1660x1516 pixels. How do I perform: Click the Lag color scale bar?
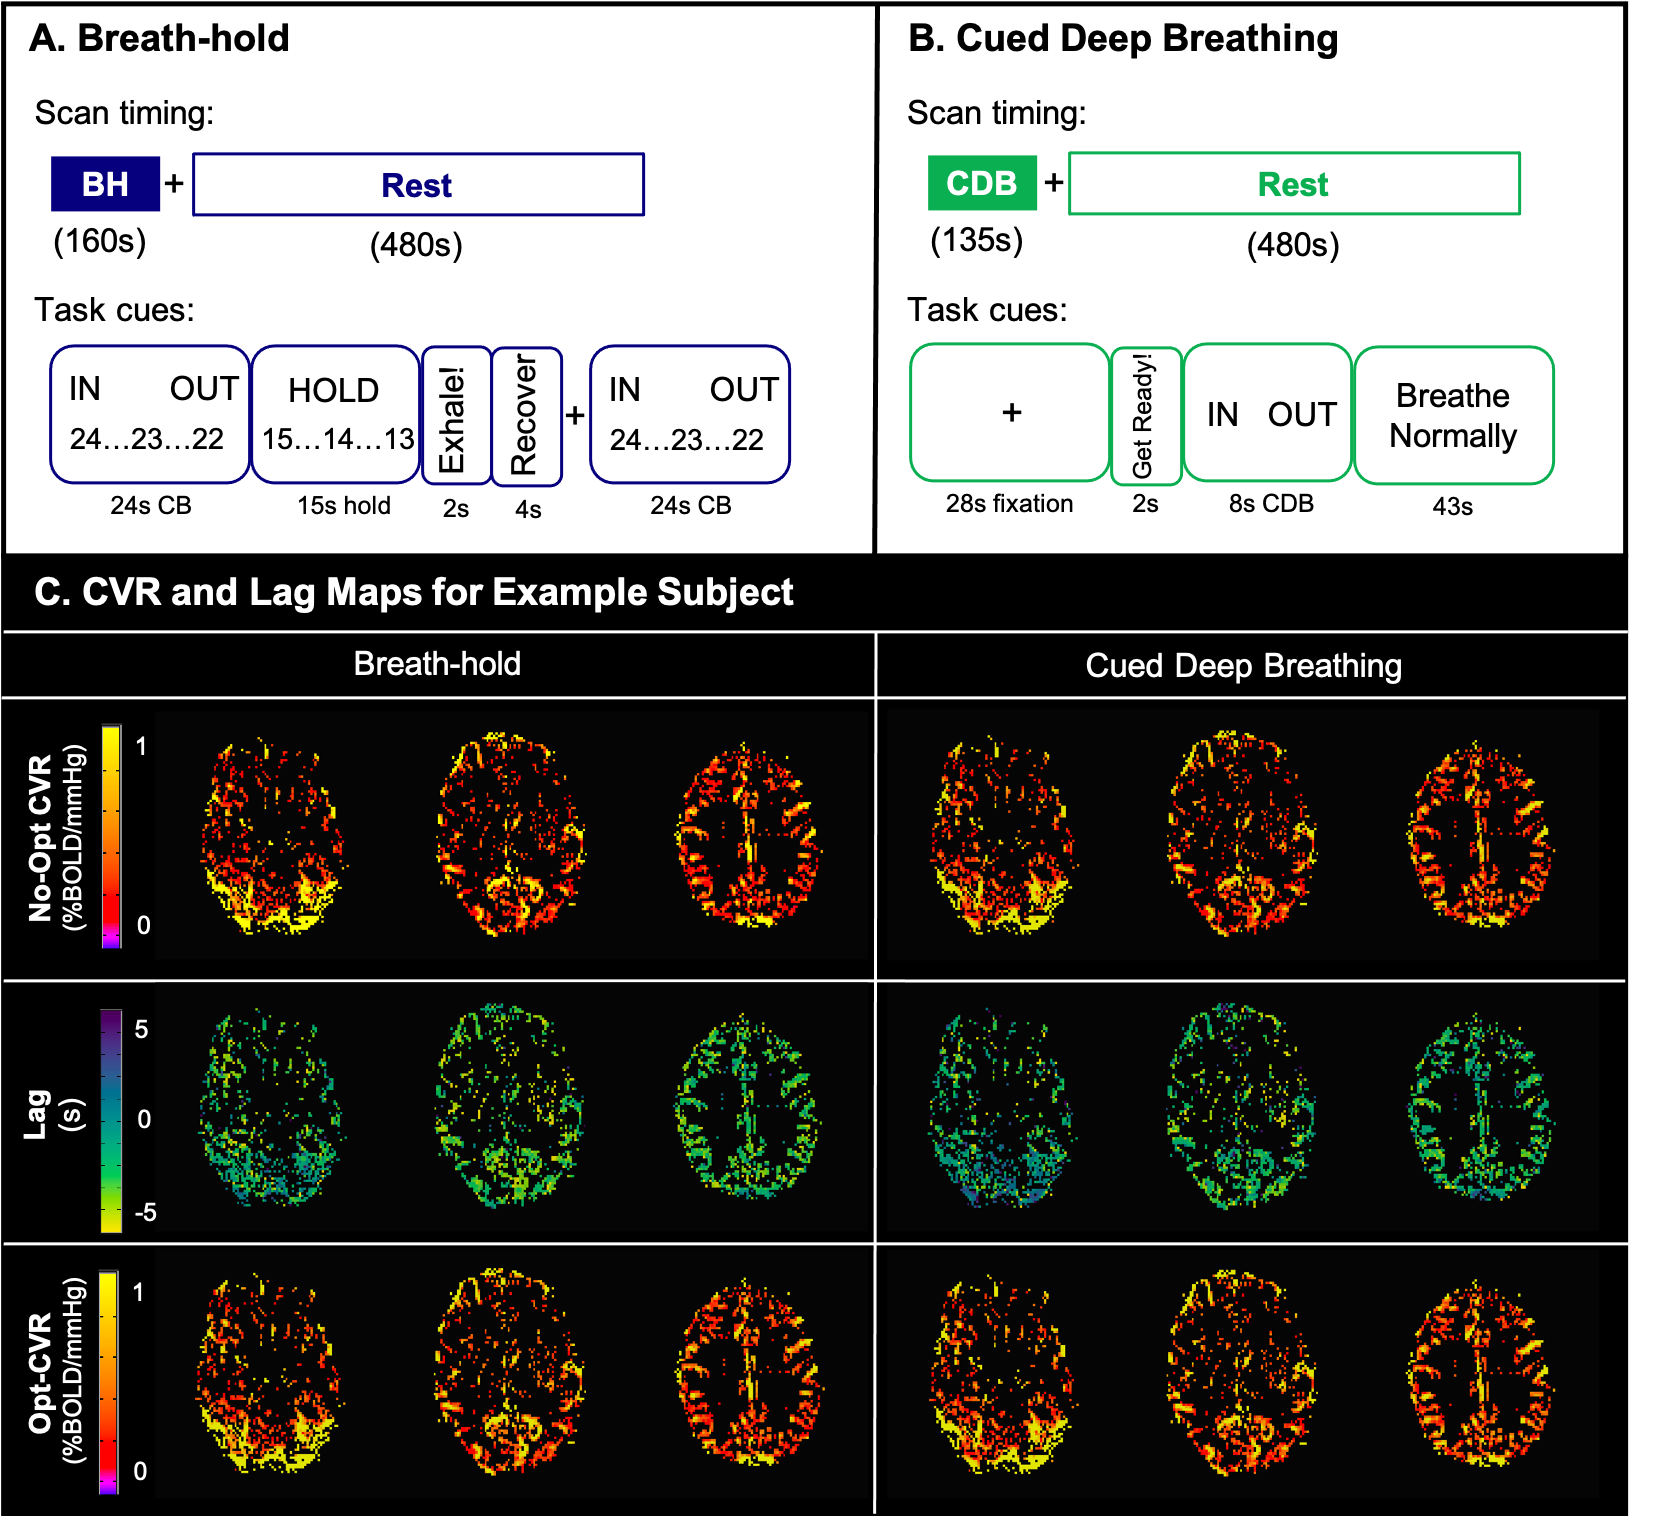pyautogui.click(x=111, y=1120)
